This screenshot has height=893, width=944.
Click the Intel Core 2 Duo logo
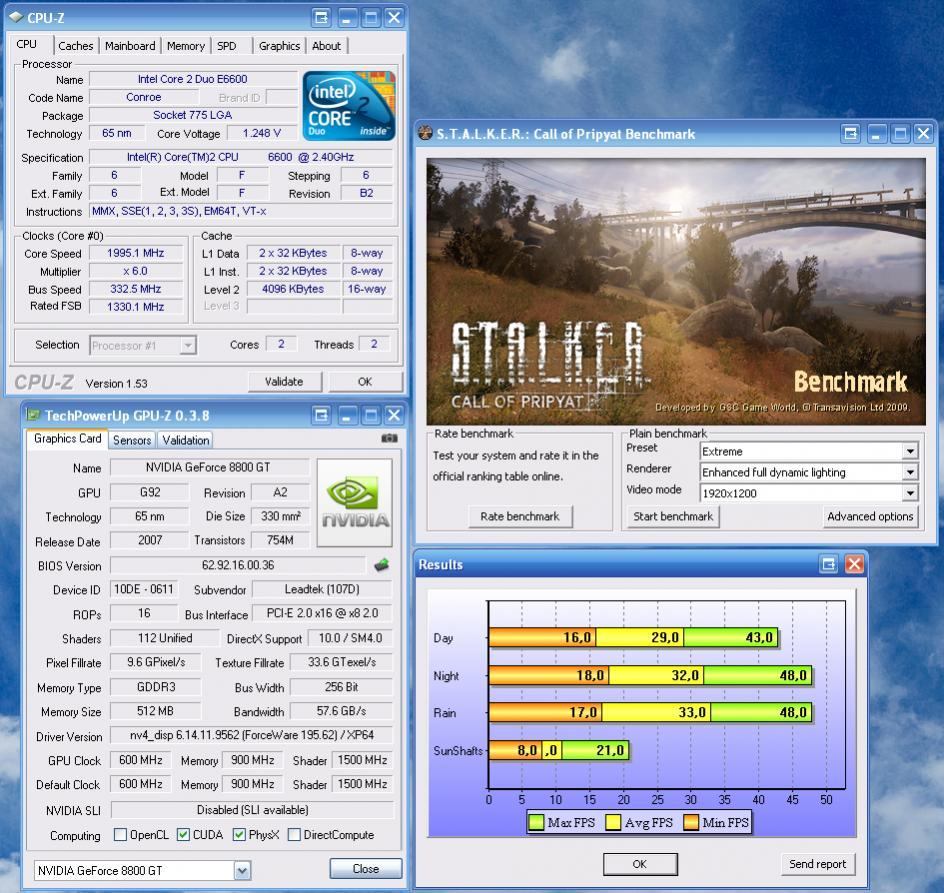pyautogui.click(x=349, y=106)
